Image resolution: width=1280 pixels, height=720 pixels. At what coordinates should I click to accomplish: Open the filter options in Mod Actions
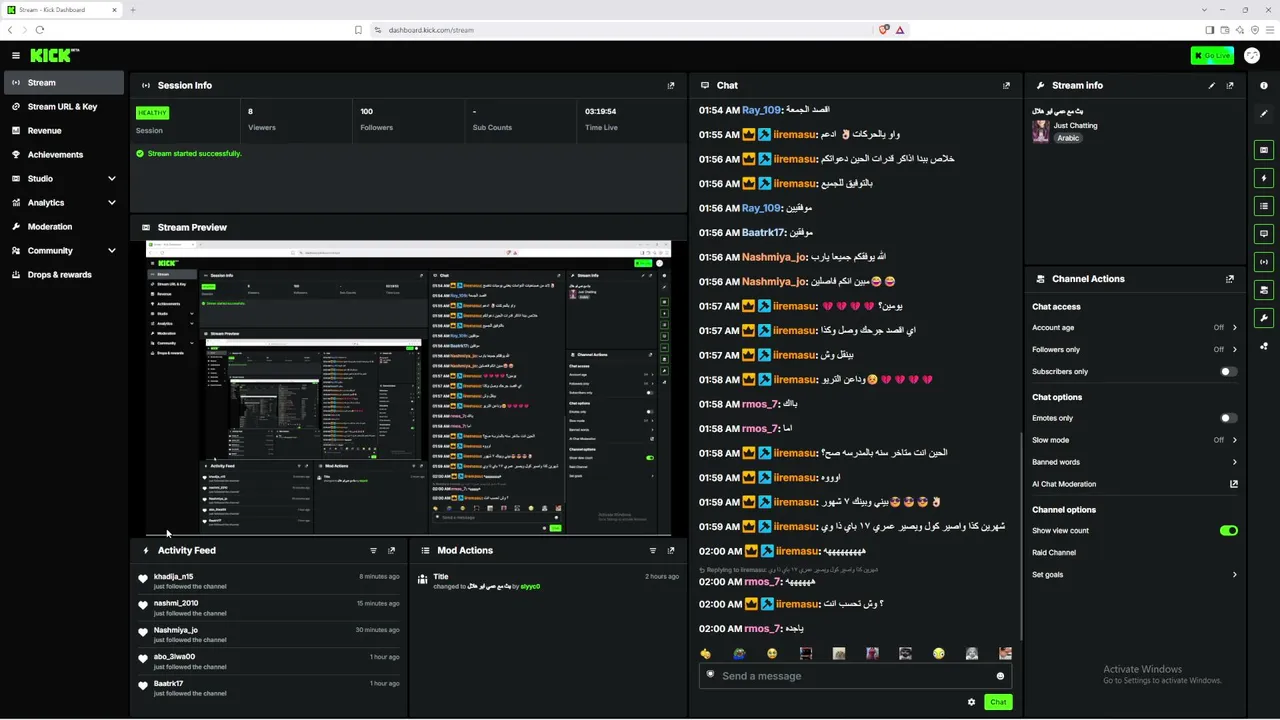point(653,551)
